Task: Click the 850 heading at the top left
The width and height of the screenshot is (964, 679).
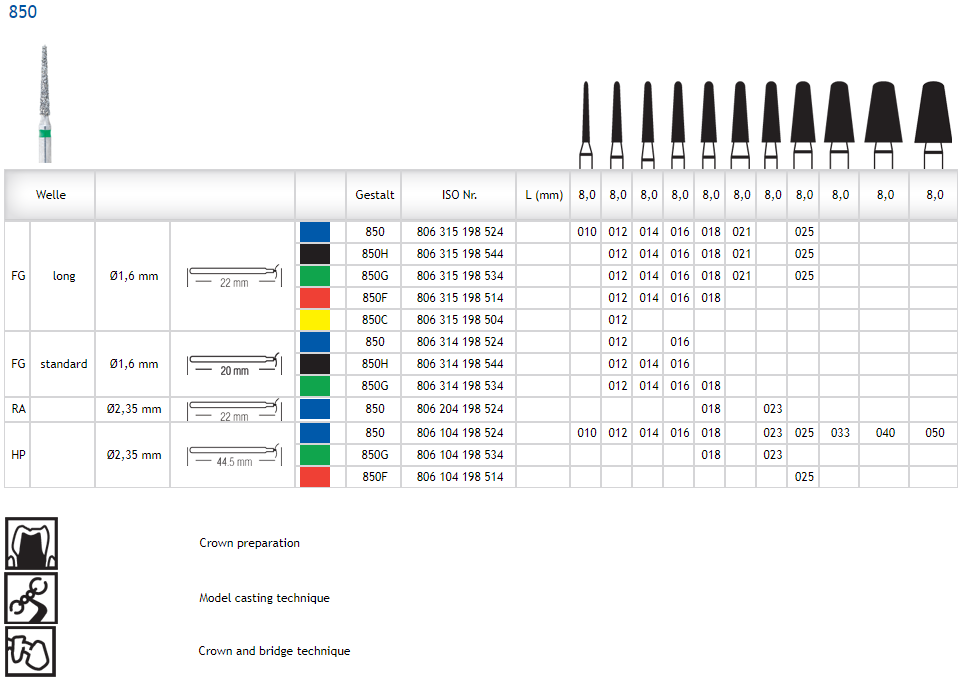Action: (x=22, y=12)
